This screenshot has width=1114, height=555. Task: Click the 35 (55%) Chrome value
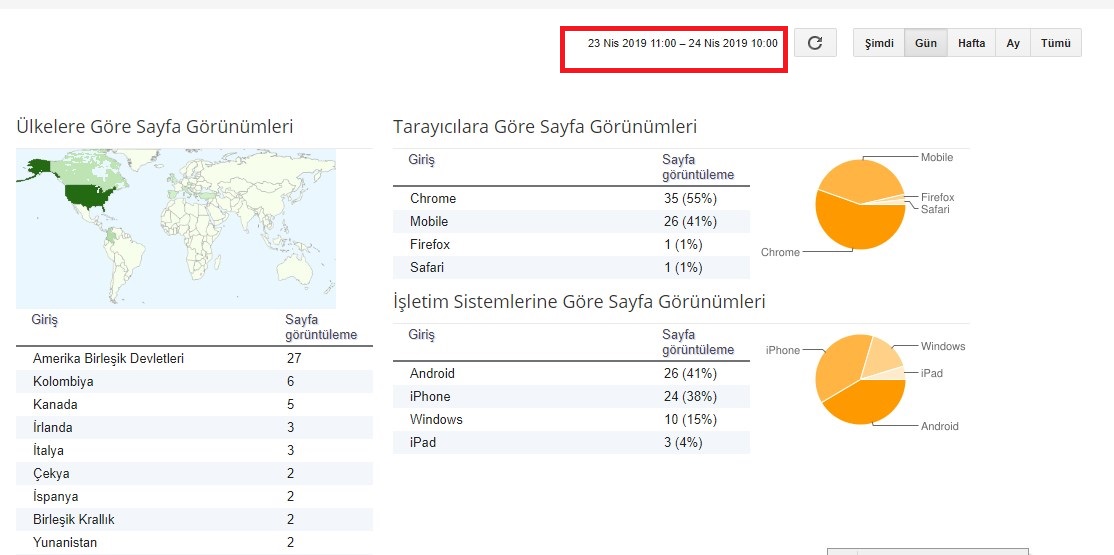point(691,198)
